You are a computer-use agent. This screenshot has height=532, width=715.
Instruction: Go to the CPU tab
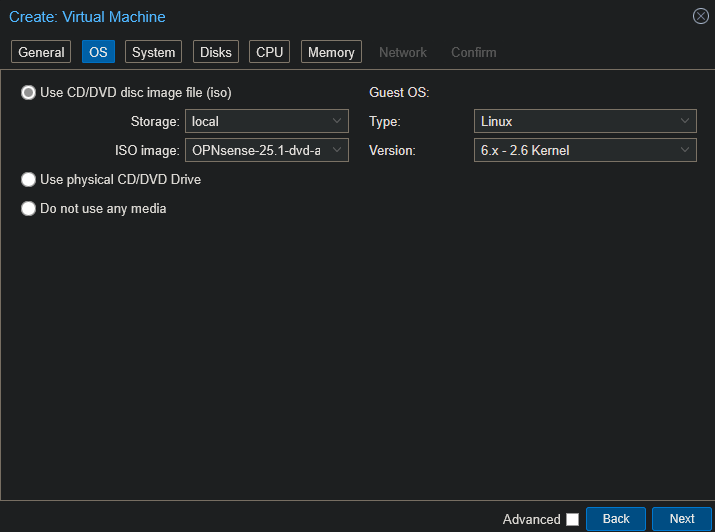[269, 52]
